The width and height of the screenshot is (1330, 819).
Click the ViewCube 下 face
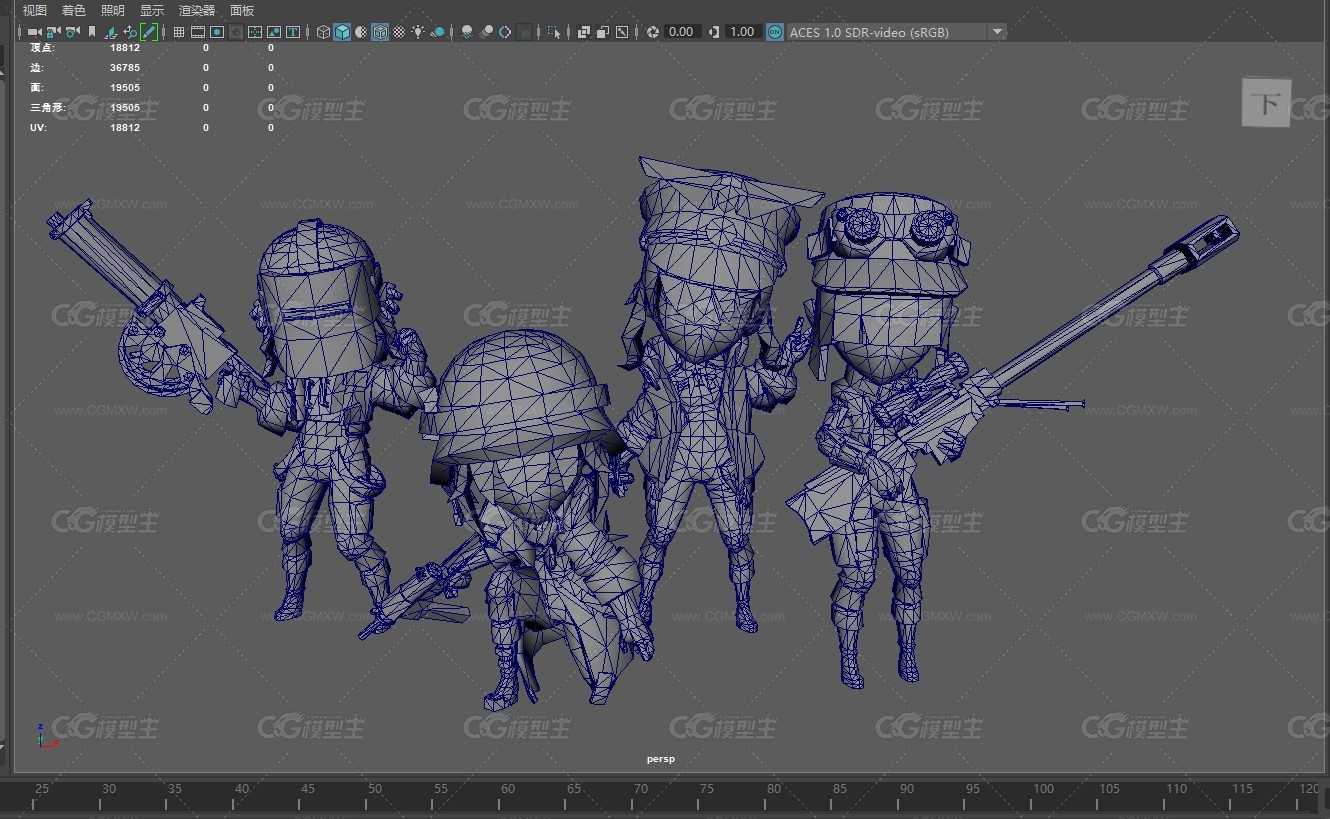(1267, 102)
